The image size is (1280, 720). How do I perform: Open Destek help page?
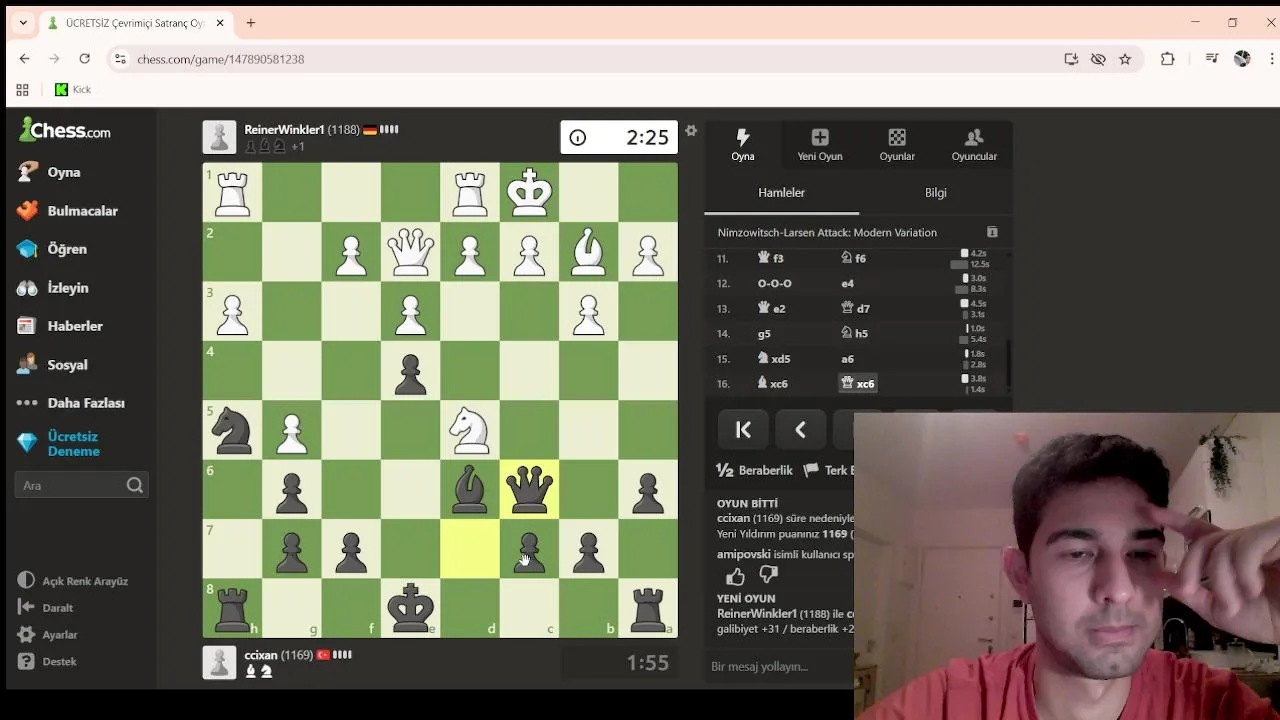[x=47, y=662]
